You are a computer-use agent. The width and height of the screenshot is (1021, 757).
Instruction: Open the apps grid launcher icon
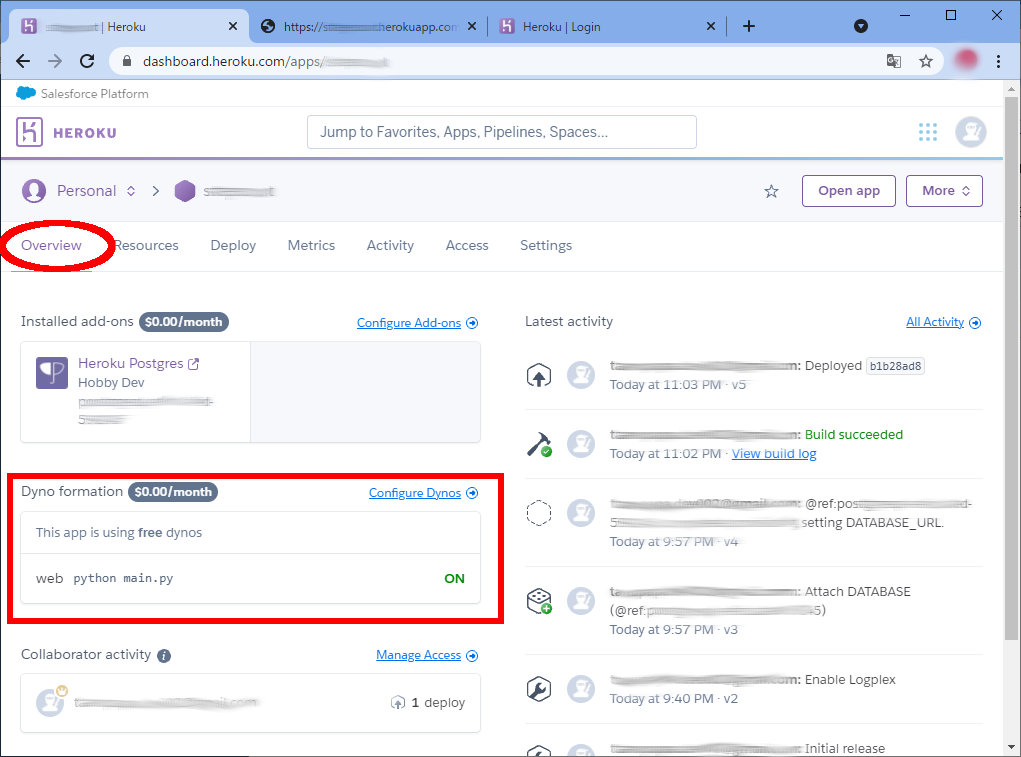pos(928,132)
